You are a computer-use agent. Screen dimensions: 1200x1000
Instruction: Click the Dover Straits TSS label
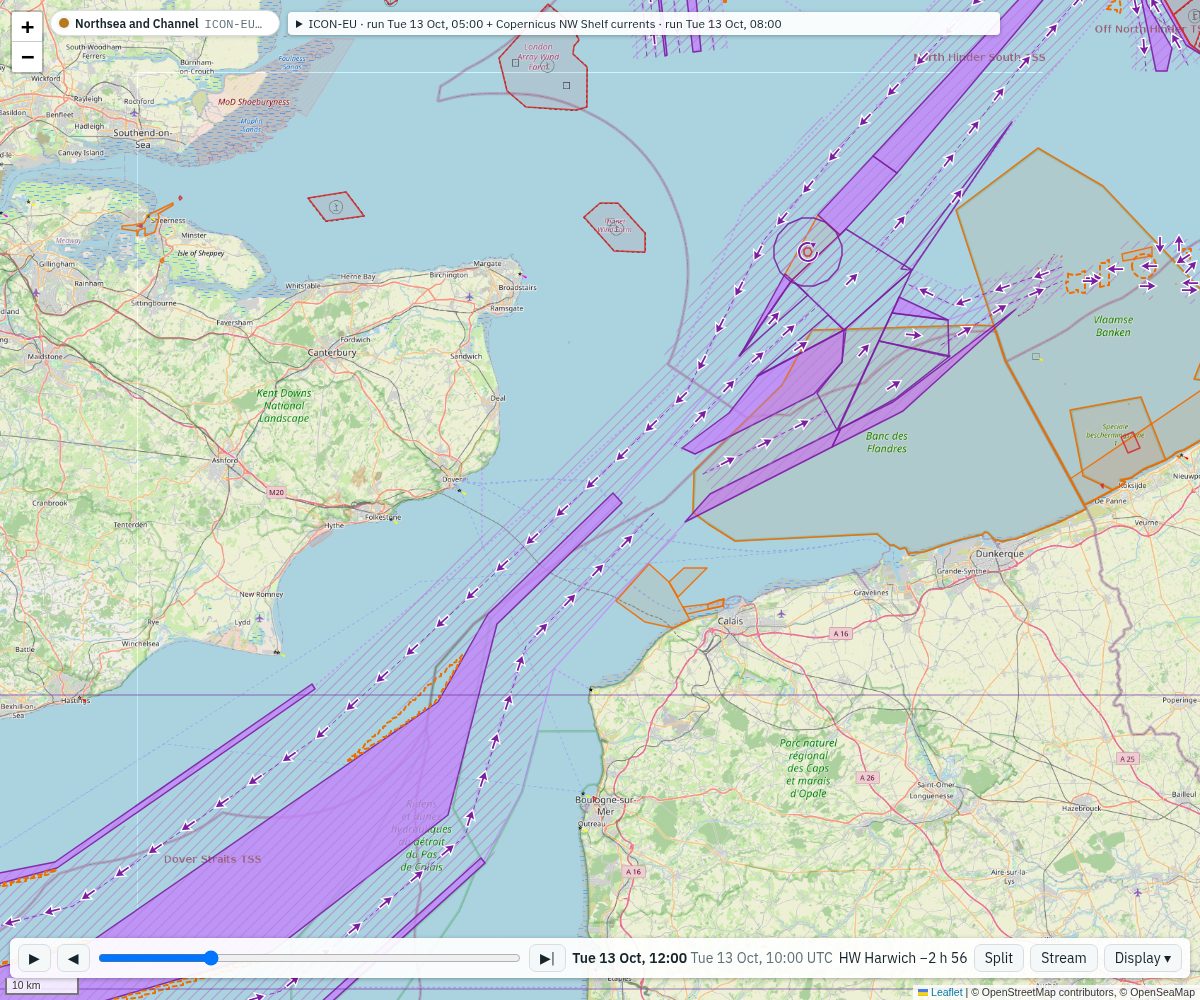(212, 859)
